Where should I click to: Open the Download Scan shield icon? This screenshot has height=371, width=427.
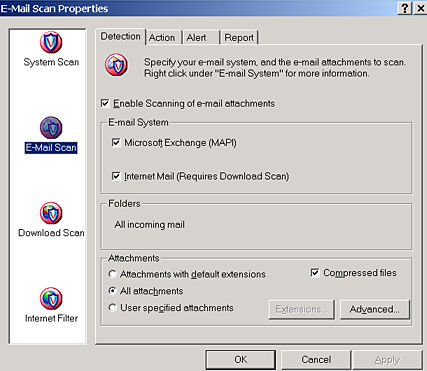pyautogui.click(x=51, y=213)
